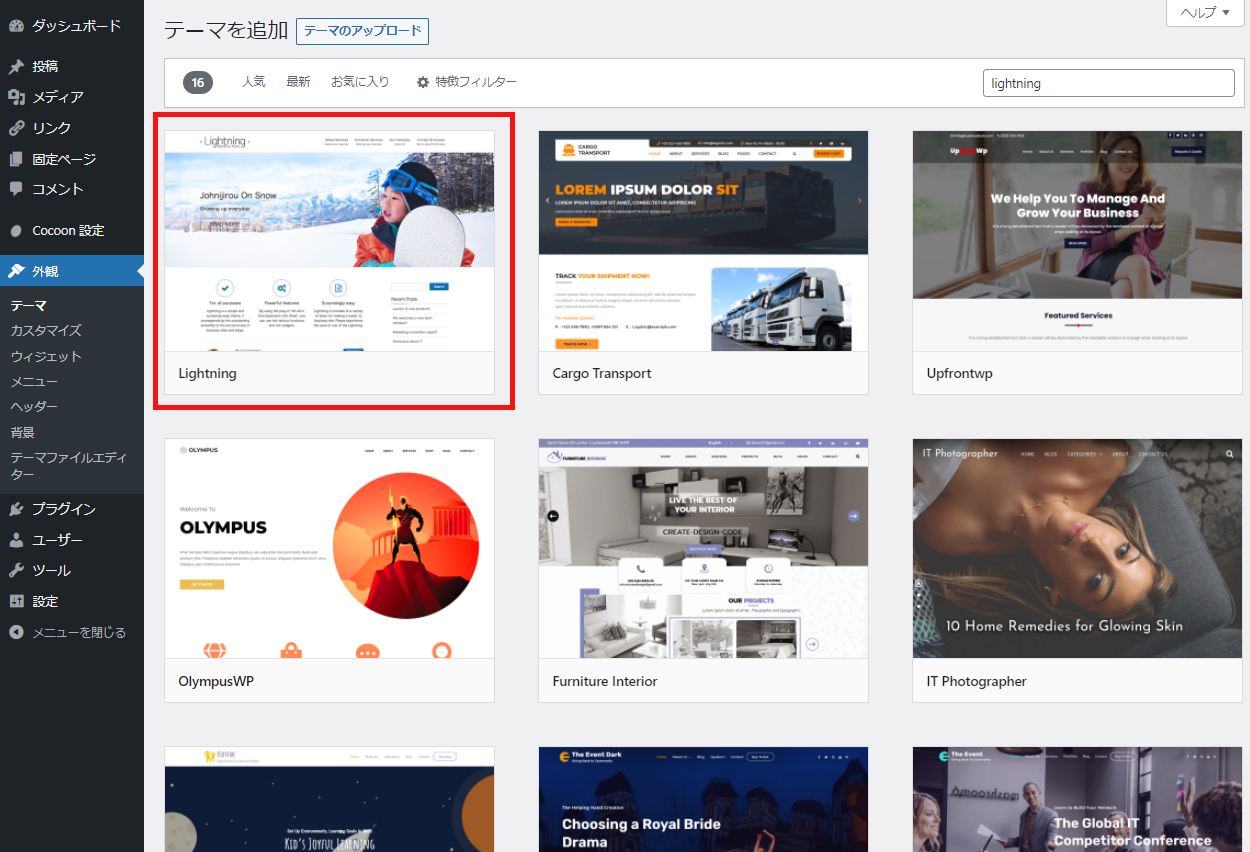Switch to the 人気 filter tab
This screenshot has height=852, width=1250.
(x=253, y=81)
